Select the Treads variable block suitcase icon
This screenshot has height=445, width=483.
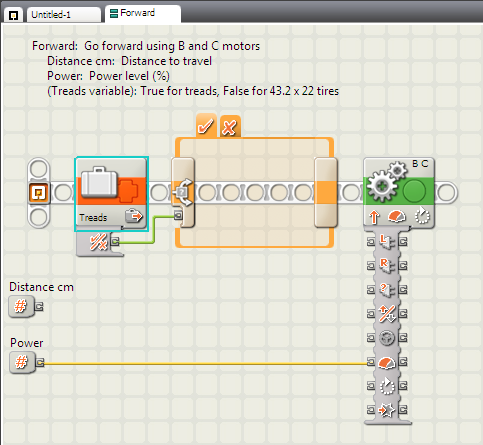click(x=100, y=182)
